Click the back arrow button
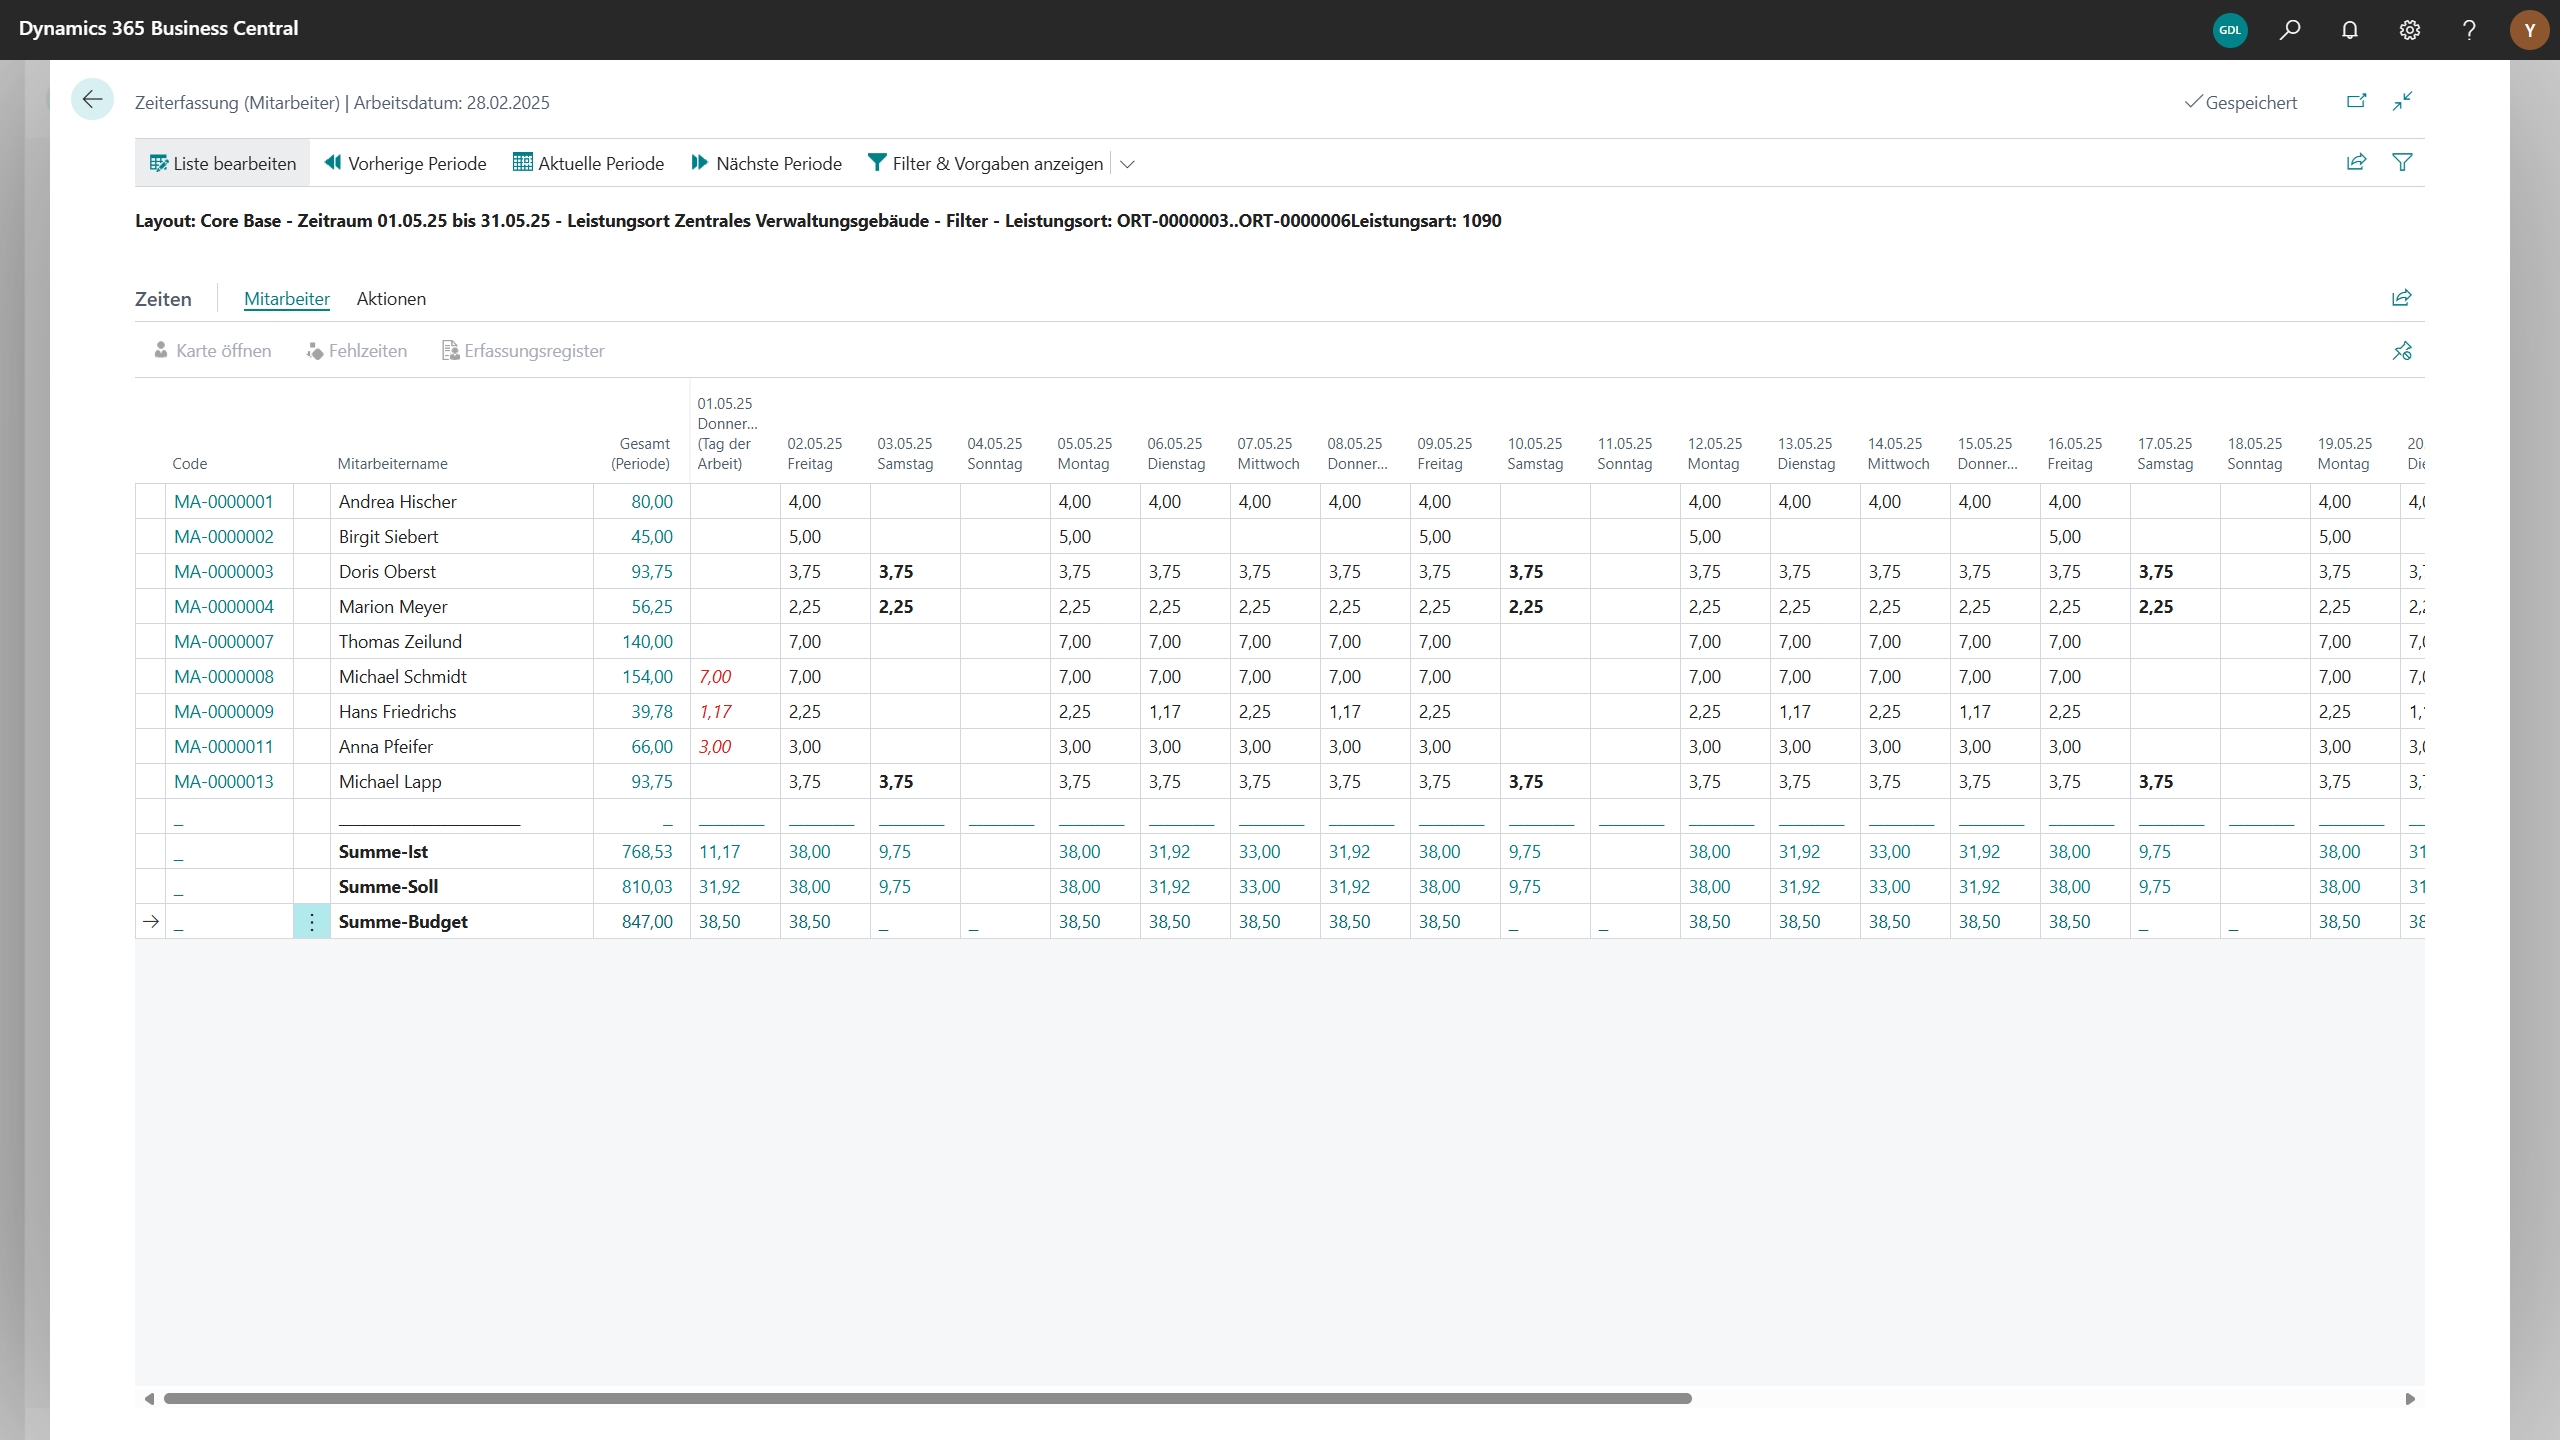The image size is (2560, 1440). click(92, 99)
